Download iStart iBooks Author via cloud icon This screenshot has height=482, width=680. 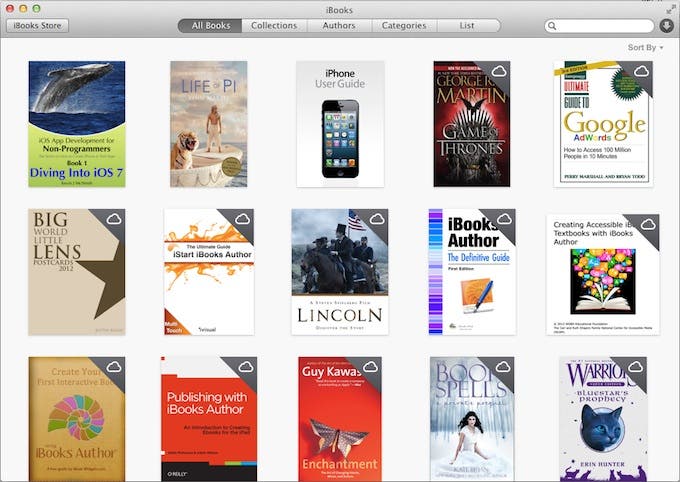point(242,219)
